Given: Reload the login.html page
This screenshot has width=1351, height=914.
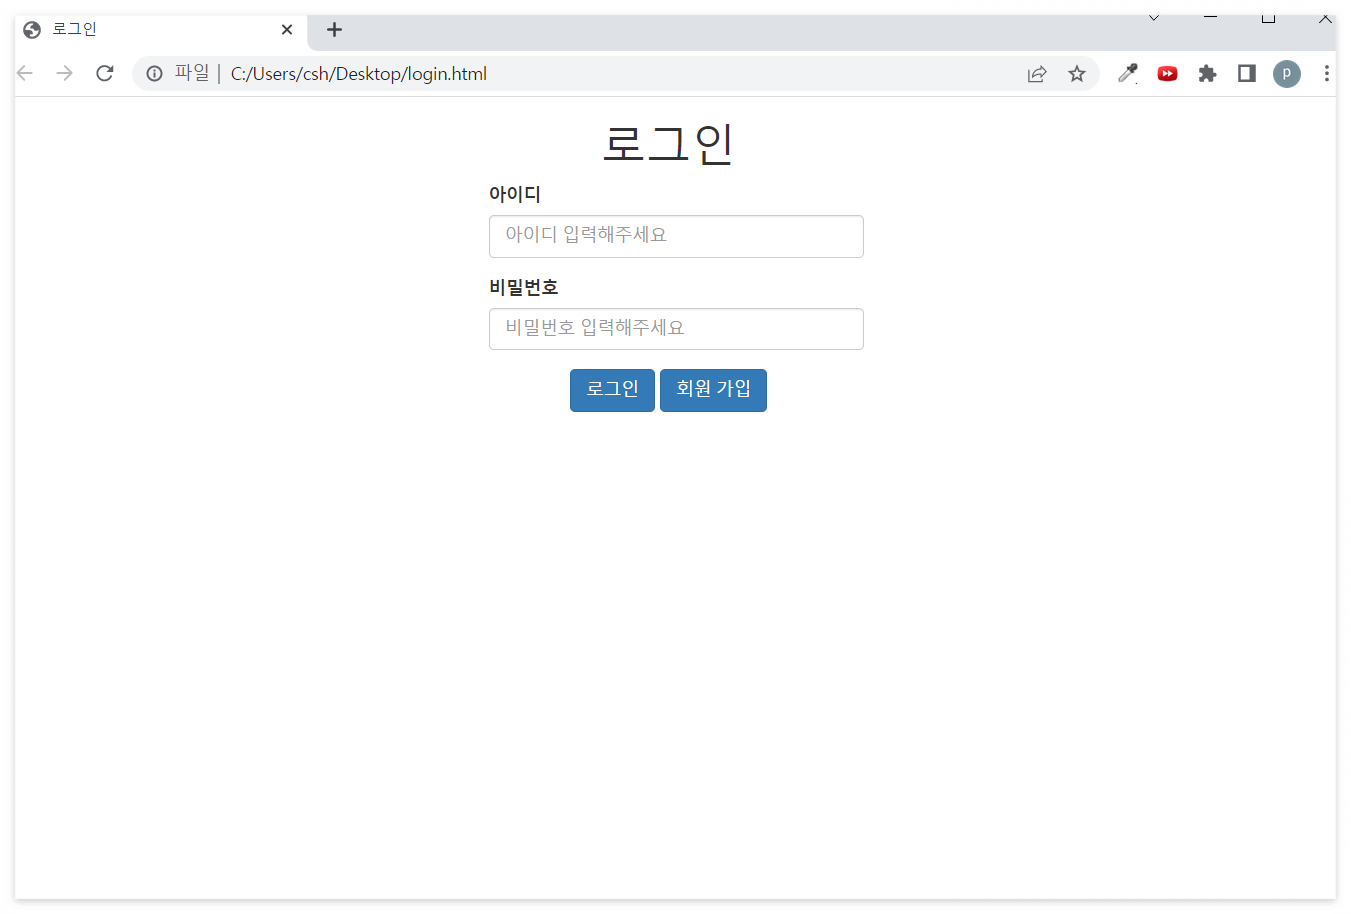Looking at the screenshot, I should tap(105, 73).
